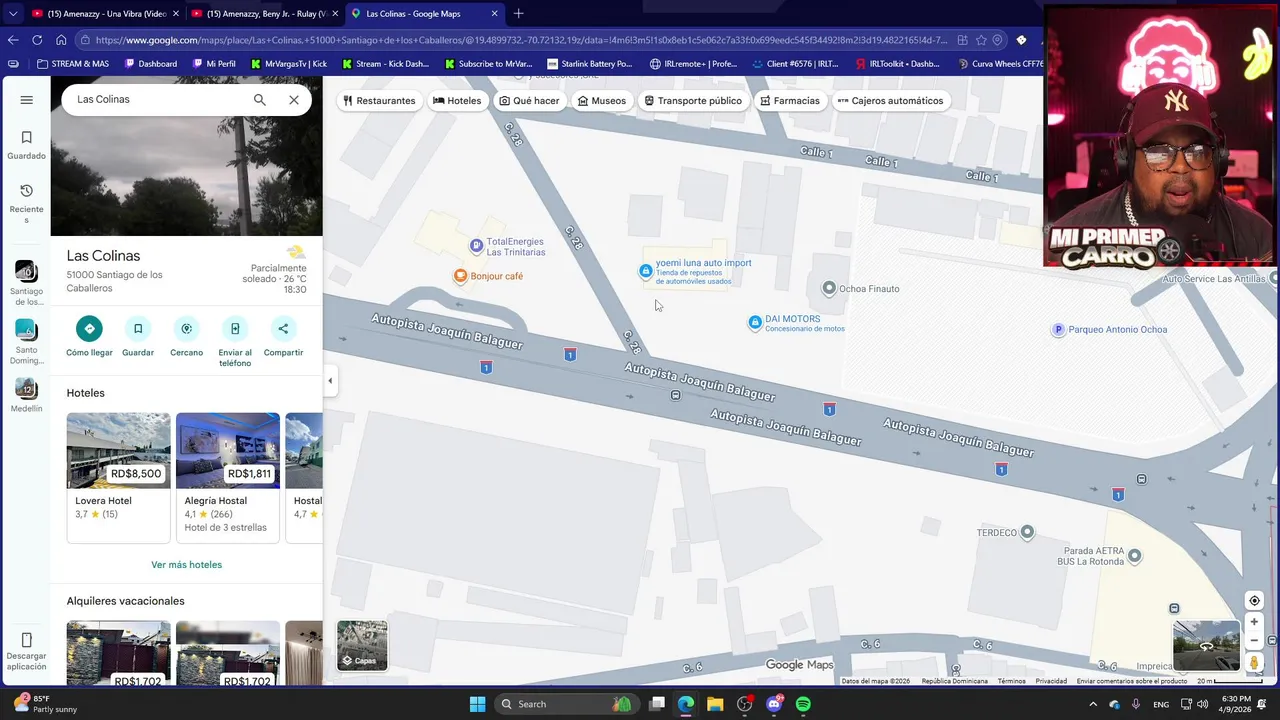
Task: Open the Santo Doming... recent item
Action: pos(27,342)
